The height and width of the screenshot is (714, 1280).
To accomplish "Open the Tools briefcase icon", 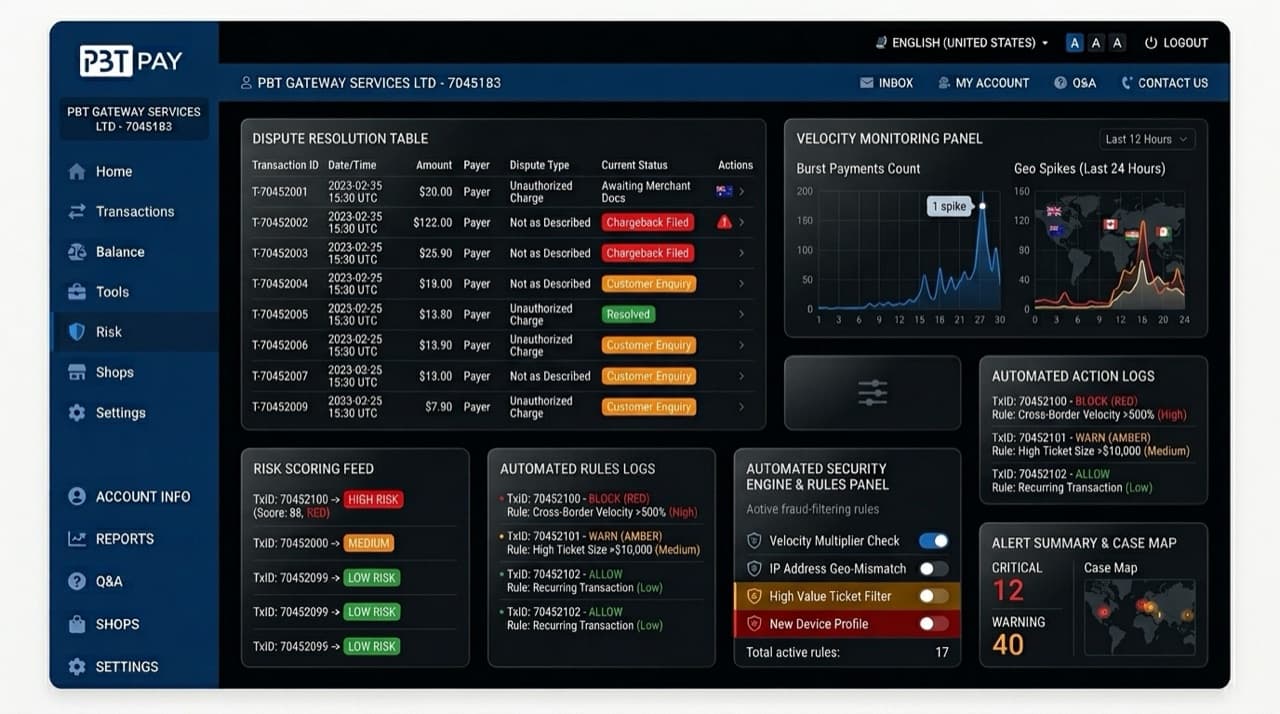I will [x=77, y=292].
